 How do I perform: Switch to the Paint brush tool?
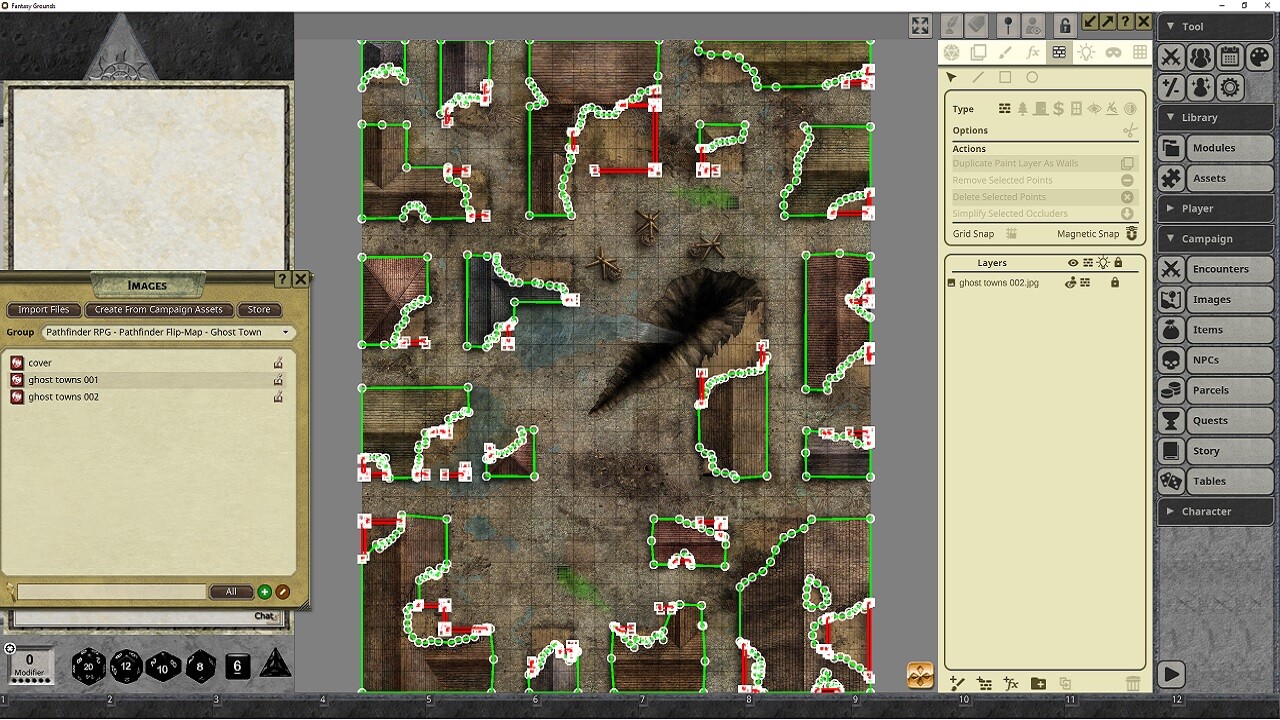point(1006,52)
